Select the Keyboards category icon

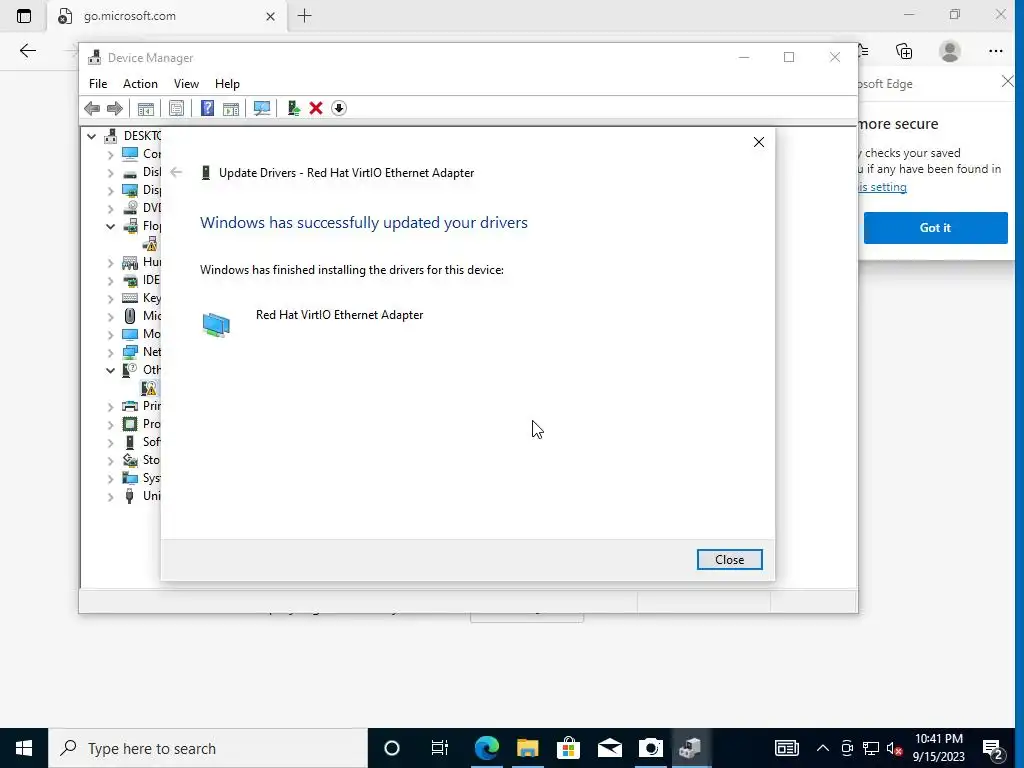click(x=130, y=298)
